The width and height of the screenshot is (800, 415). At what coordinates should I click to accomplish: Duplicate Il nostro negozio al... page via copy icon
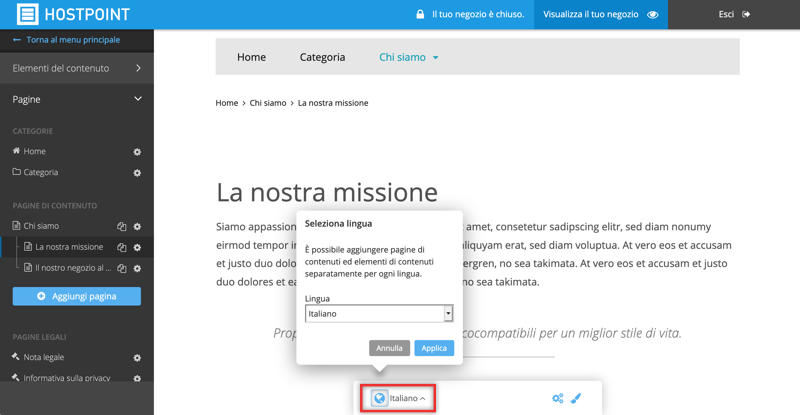pyautogui.click(x=121, y=268)
